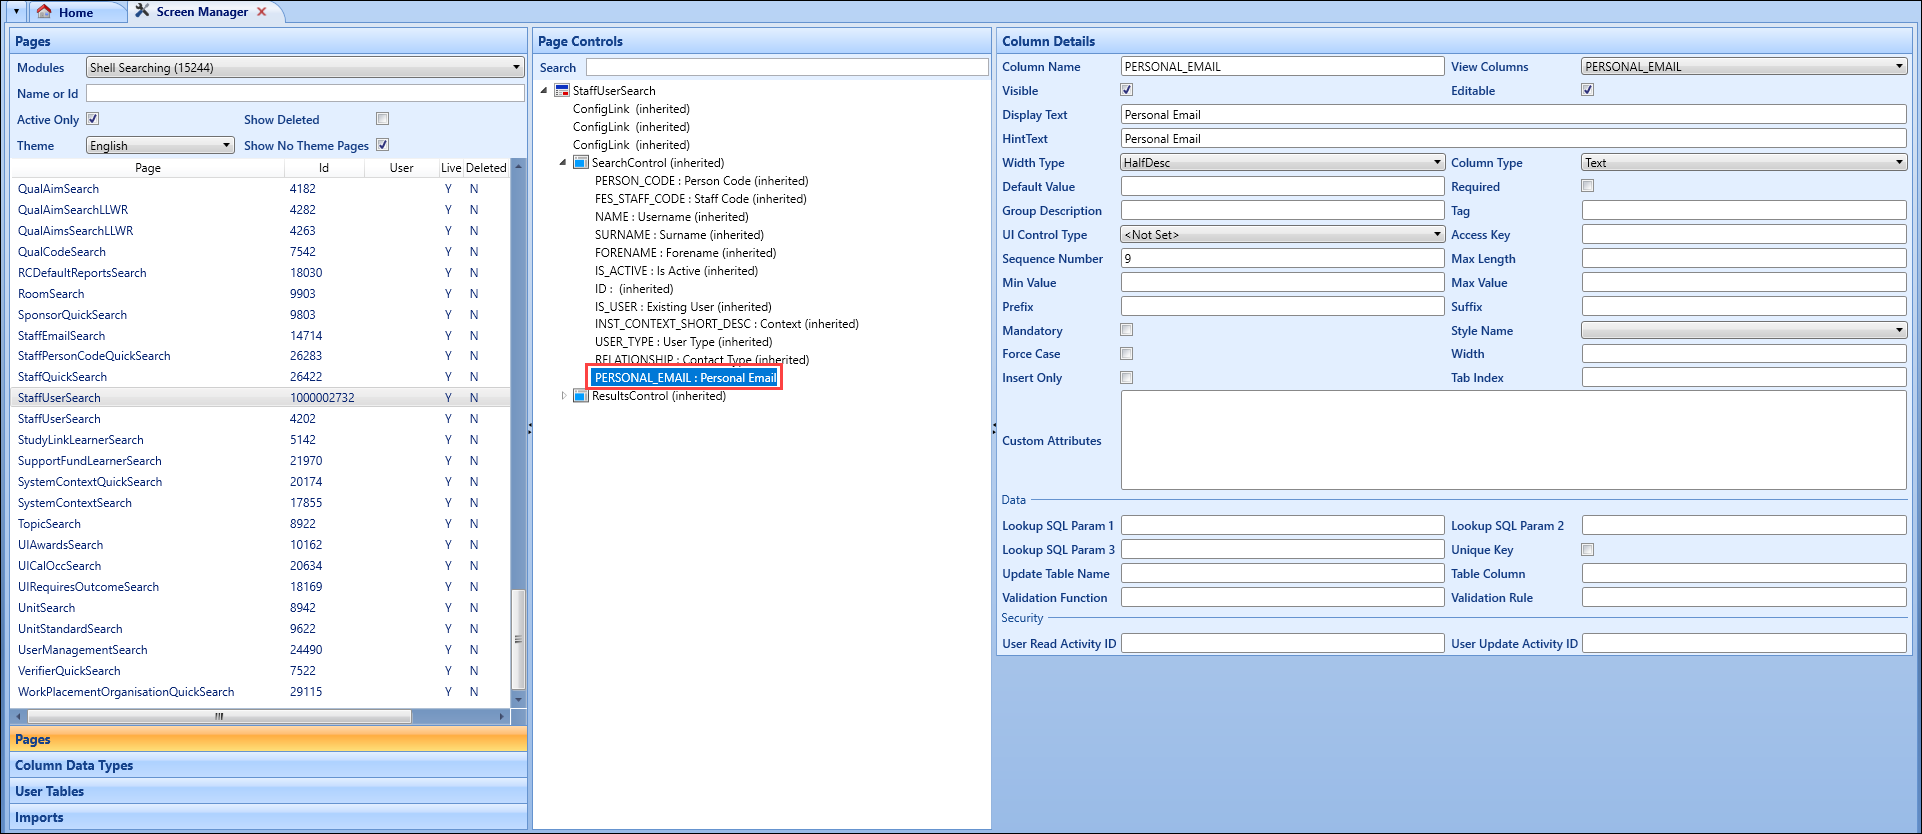Select the StaffUserSearch 1000002732 page row
This screenshot has width=1922, height=834.
pyautogui.click(x=260, y=398)
